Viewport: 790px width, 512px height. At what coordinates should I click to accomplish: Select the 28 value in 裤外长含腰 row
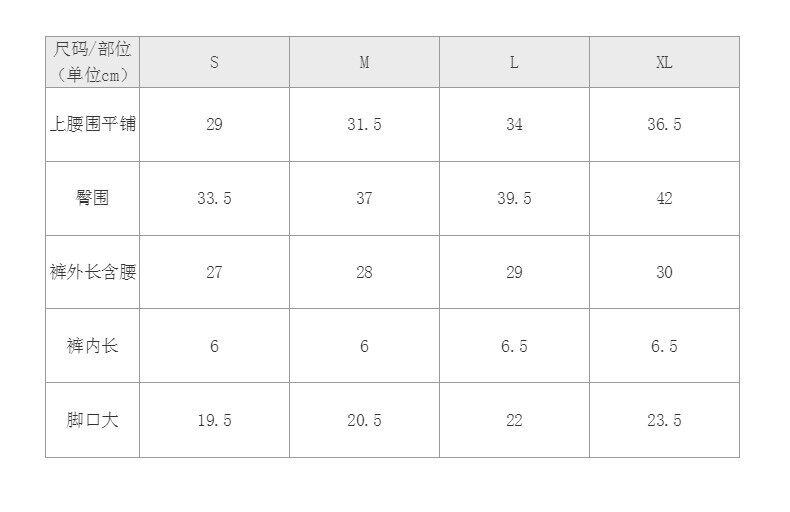pos(364,272)
